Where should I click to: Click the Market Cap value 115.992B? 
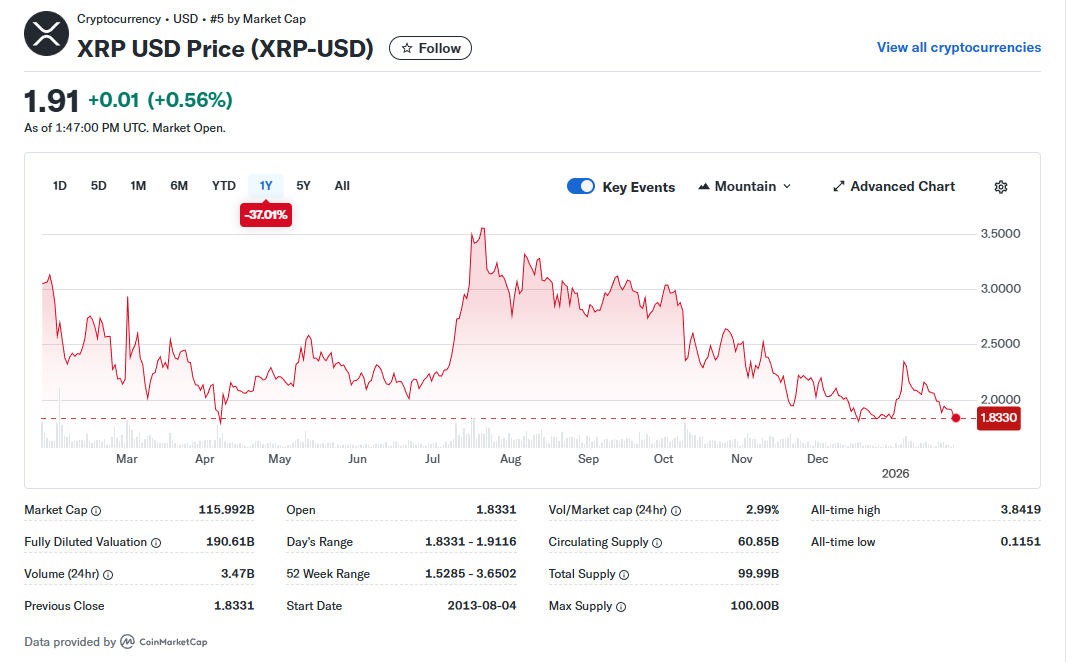pyautogui.click(x=227, y=510)
